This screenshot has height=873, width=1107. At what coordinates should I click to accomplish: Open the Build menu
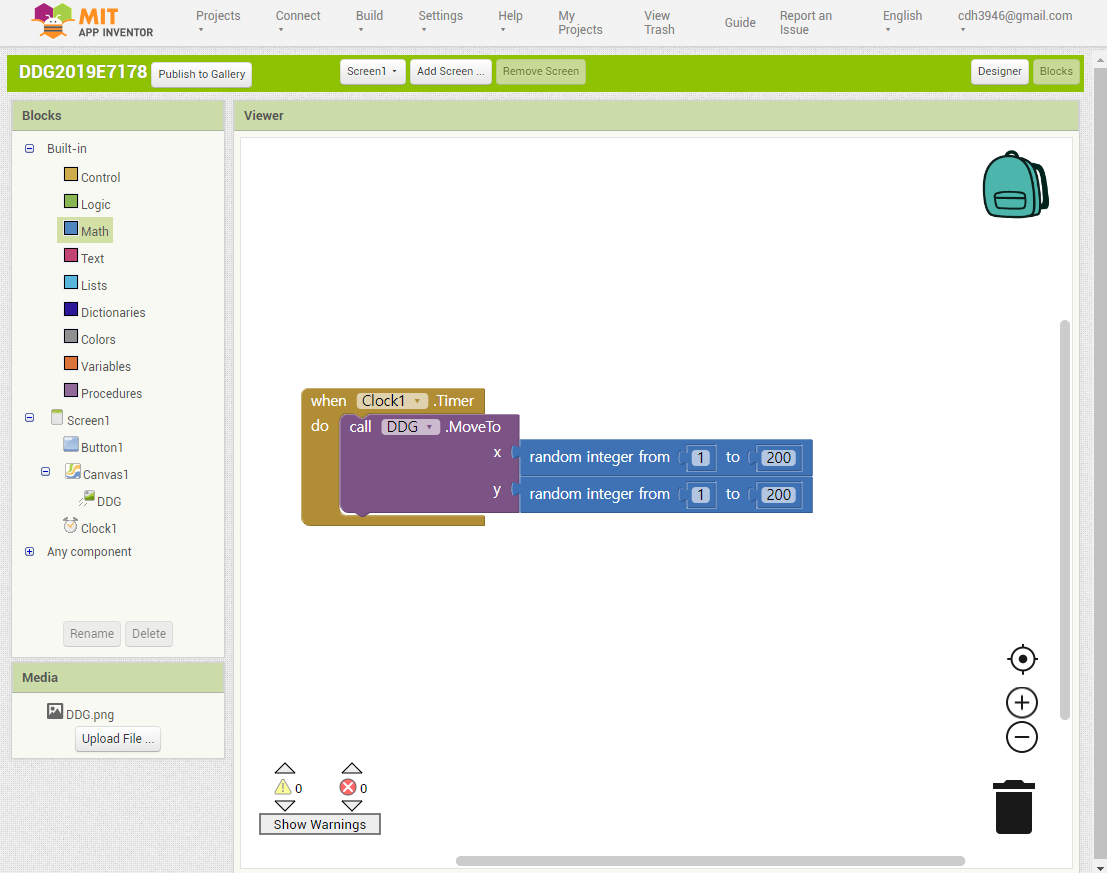pos(369,21)
